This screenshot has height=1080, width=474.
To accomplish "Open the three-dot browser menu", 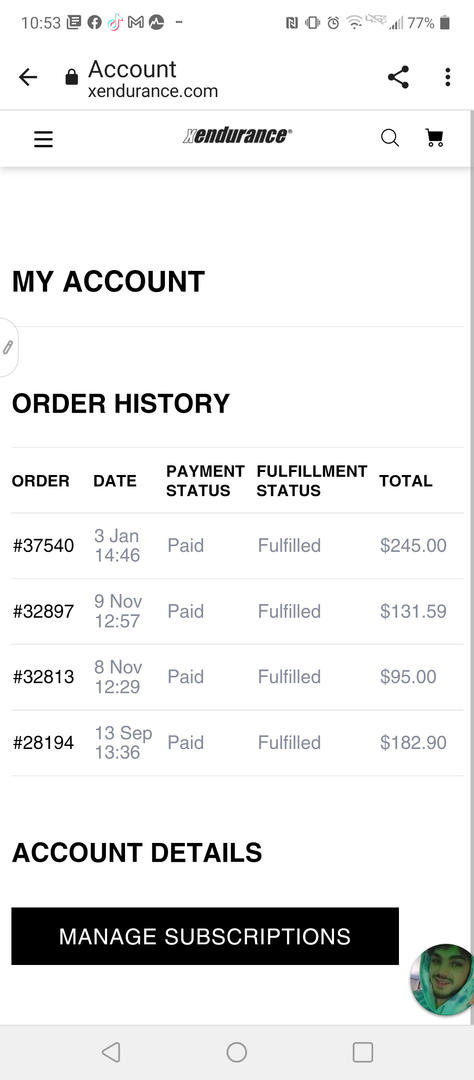I will click(448, 77).
